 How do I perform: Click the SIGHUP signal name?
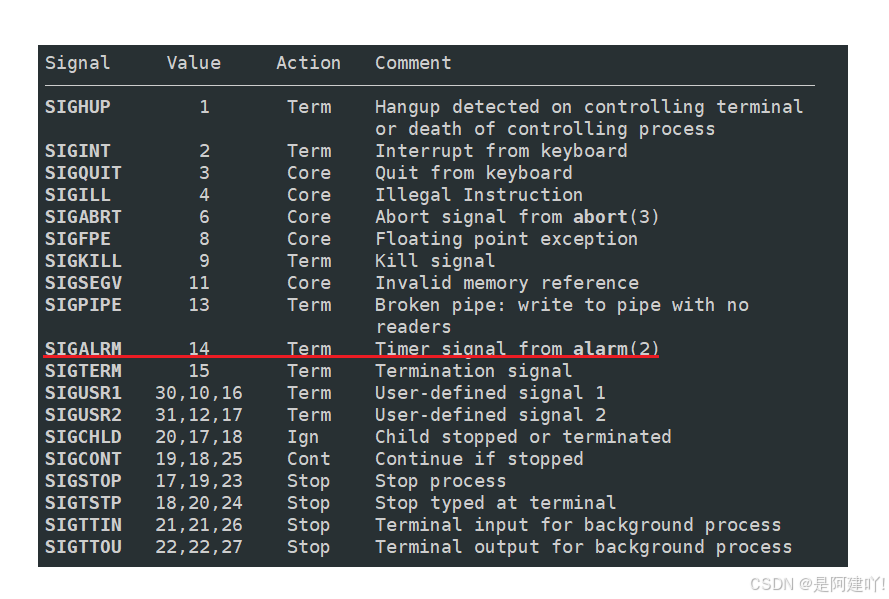pos(78,107)
